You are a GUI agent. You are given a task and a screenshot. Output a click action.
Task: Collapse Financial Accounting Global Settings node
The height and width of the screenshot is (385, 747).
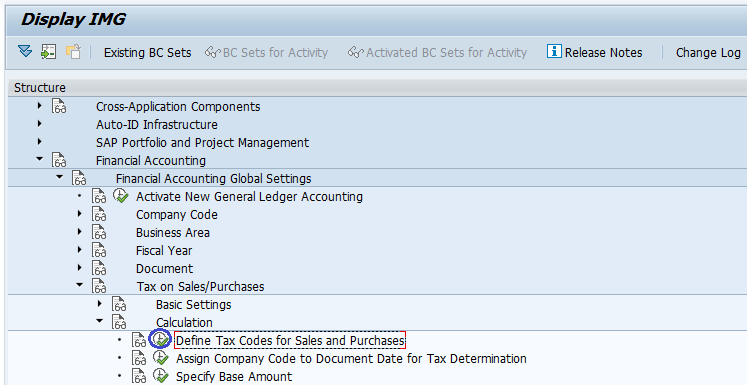(60, 178)
